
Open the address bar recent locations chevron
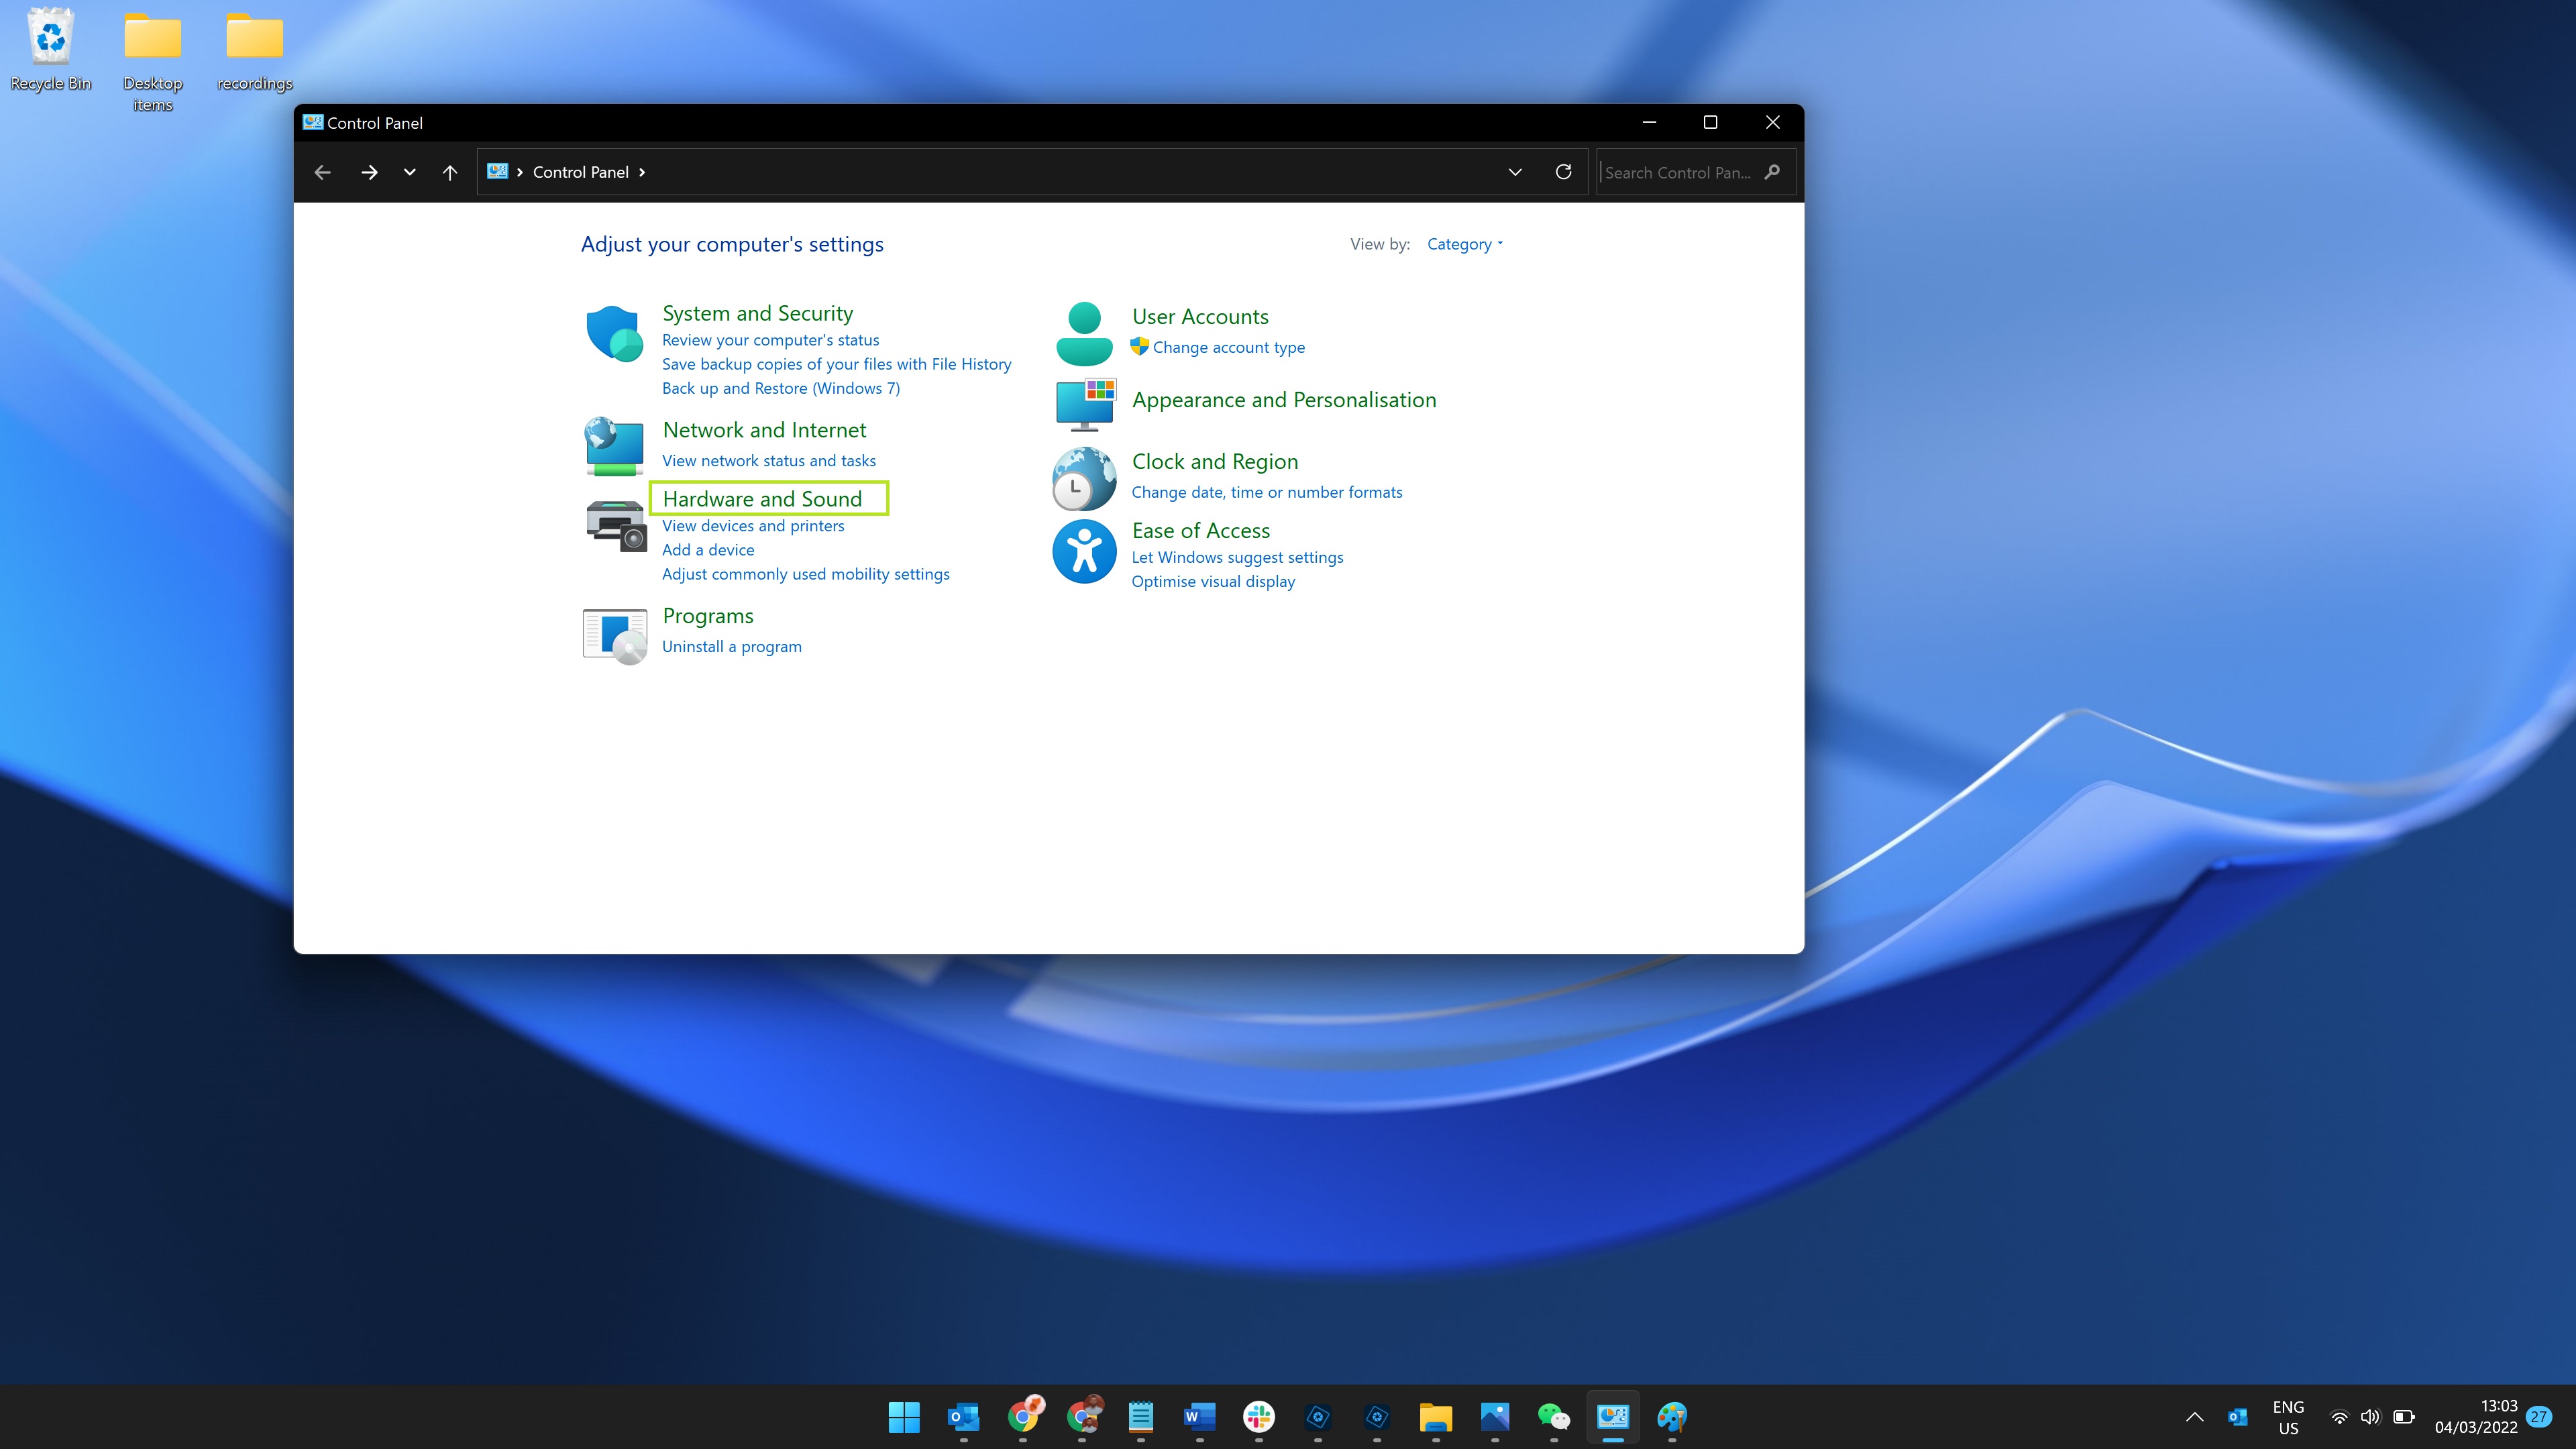click(1515, 171)
